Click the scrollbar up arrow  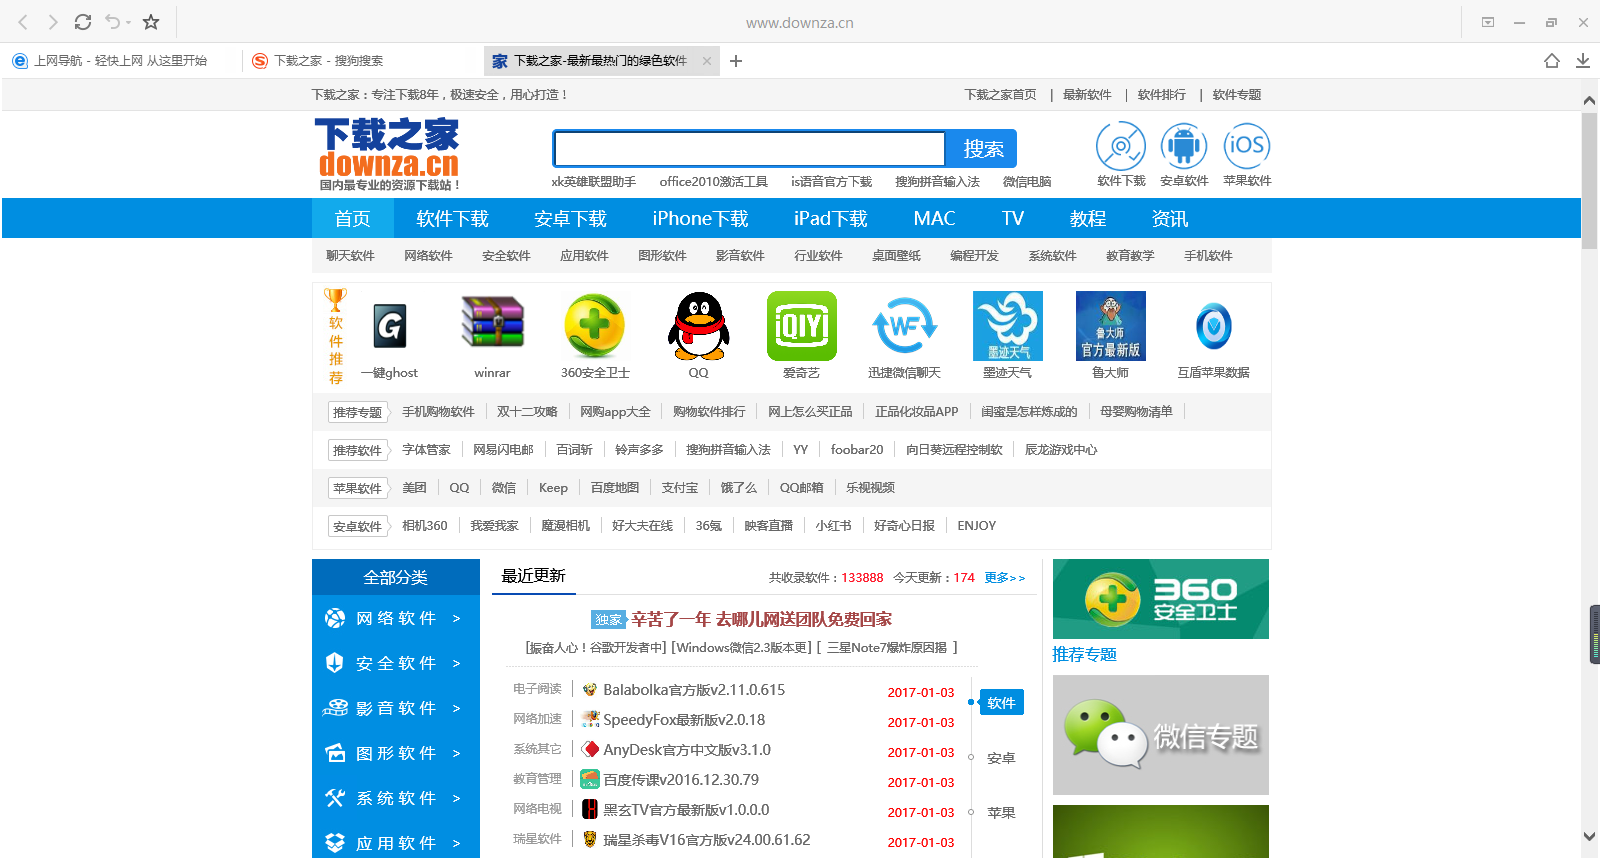coord(1589,100)
